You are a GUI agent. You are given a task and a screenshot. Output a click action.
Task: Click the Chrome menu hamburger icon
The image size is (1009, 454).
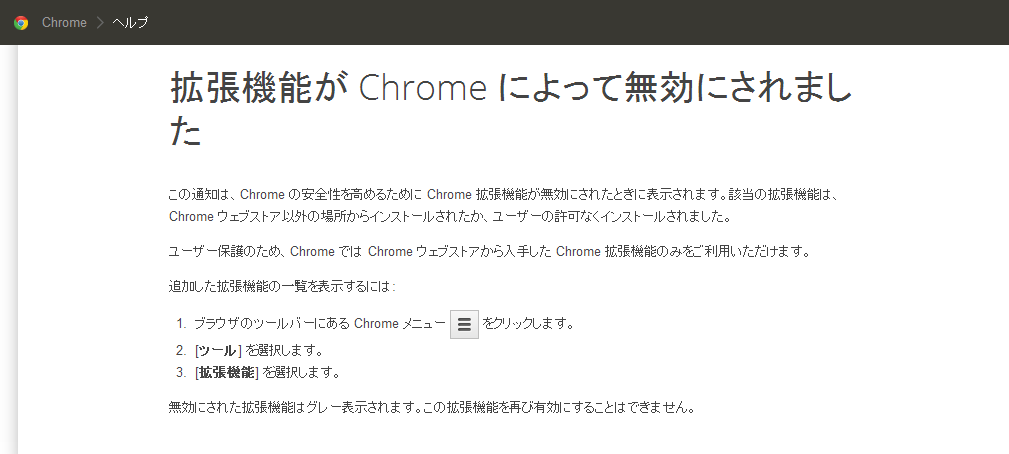point(464,324)
